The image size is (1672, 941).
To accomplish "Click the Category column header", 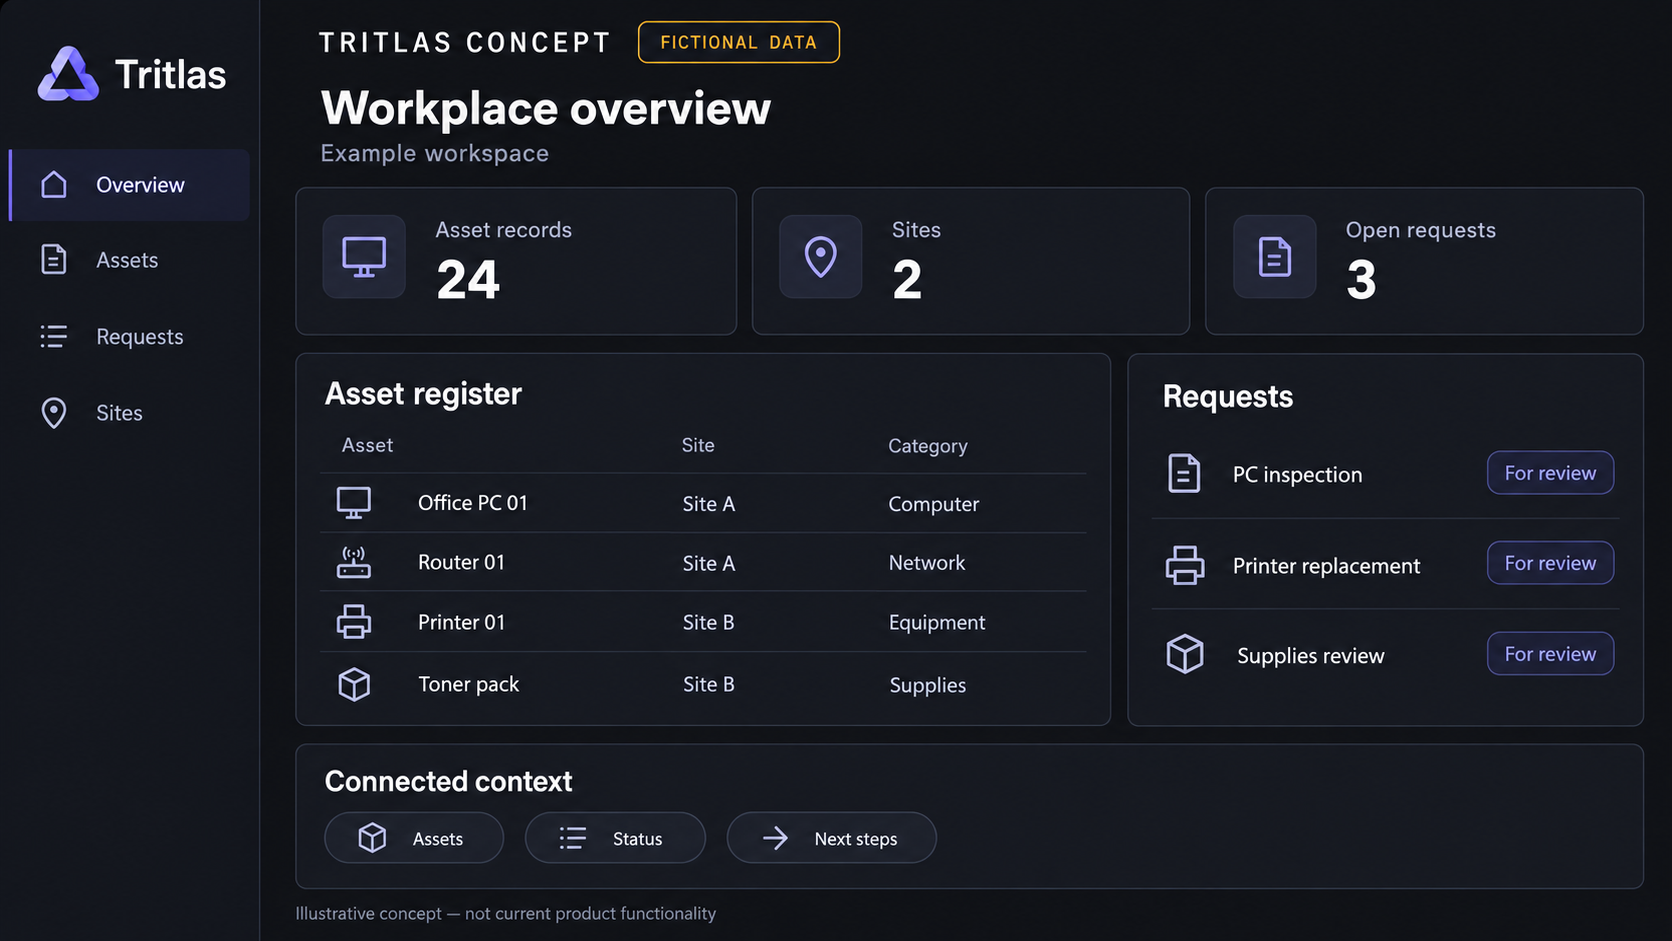I will [x=928, y=446].
